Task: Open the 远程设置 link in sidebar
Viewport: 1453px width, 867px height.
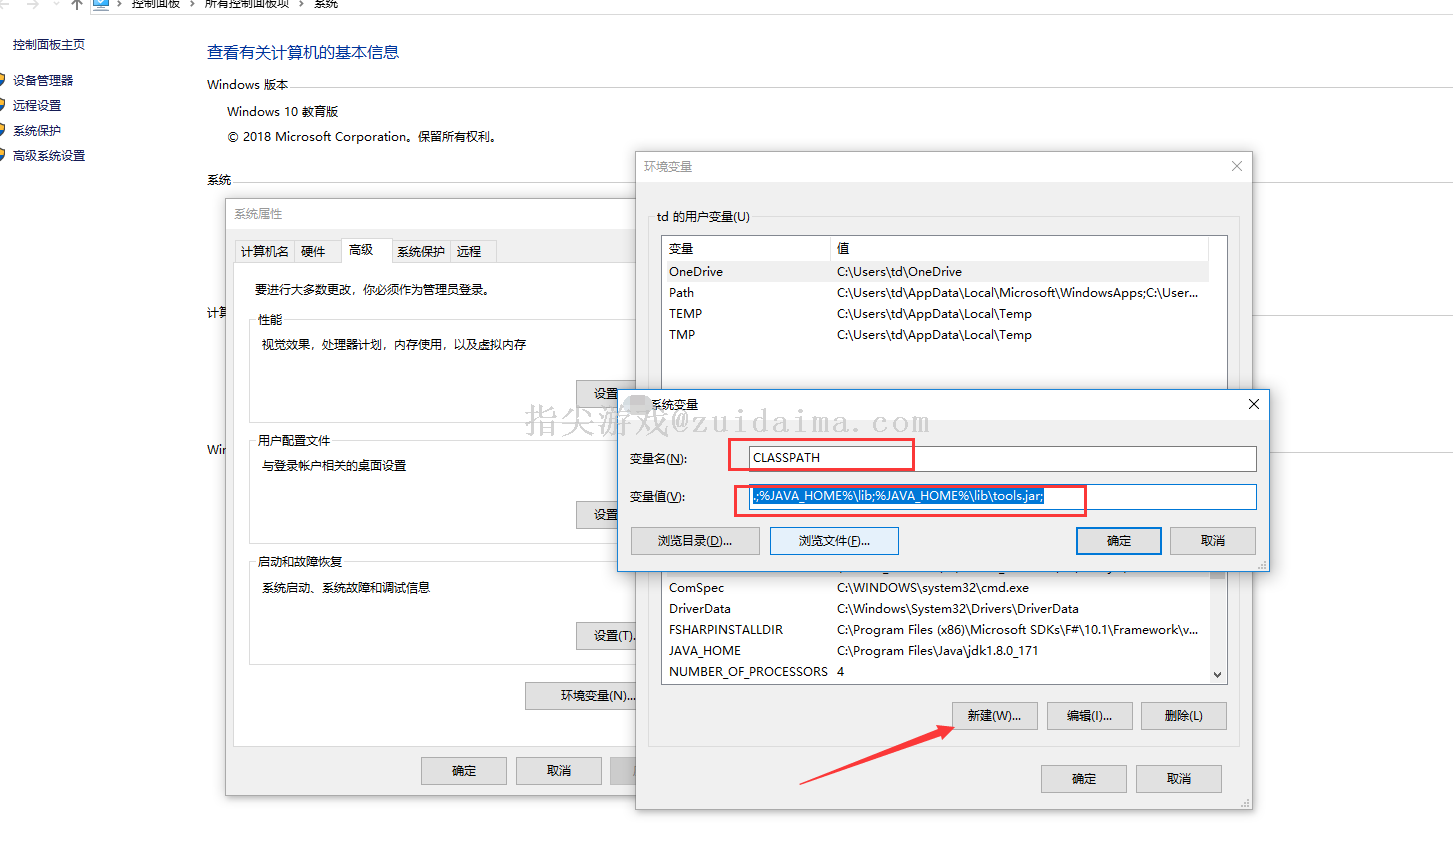Action: pyautogui.click(x=37, y=105)
